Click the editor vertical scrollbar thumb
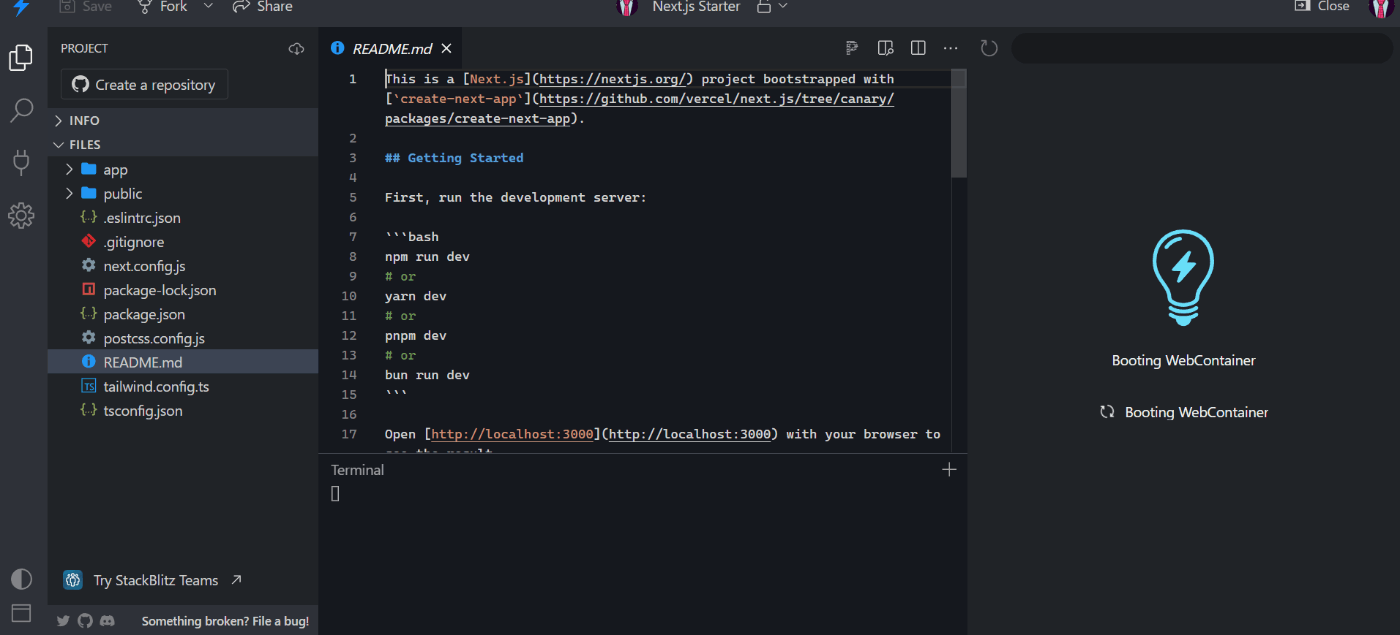 click(959, 123)
